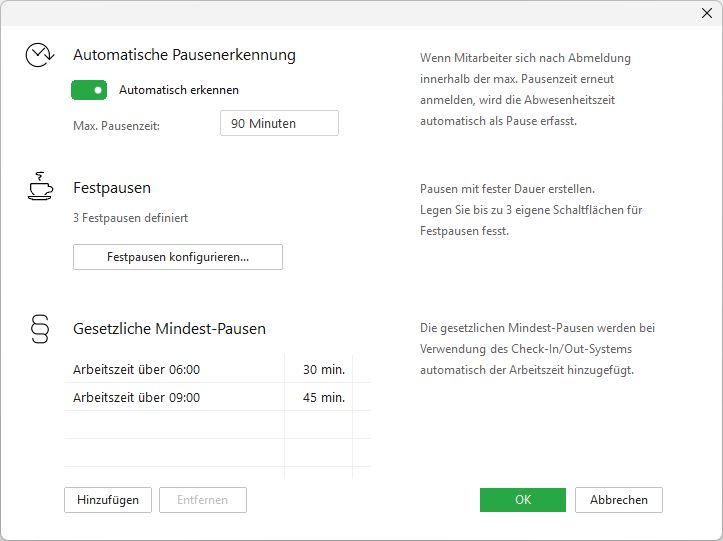Open Festpausen konfigurieren dialog

click(x=178, y=257)
